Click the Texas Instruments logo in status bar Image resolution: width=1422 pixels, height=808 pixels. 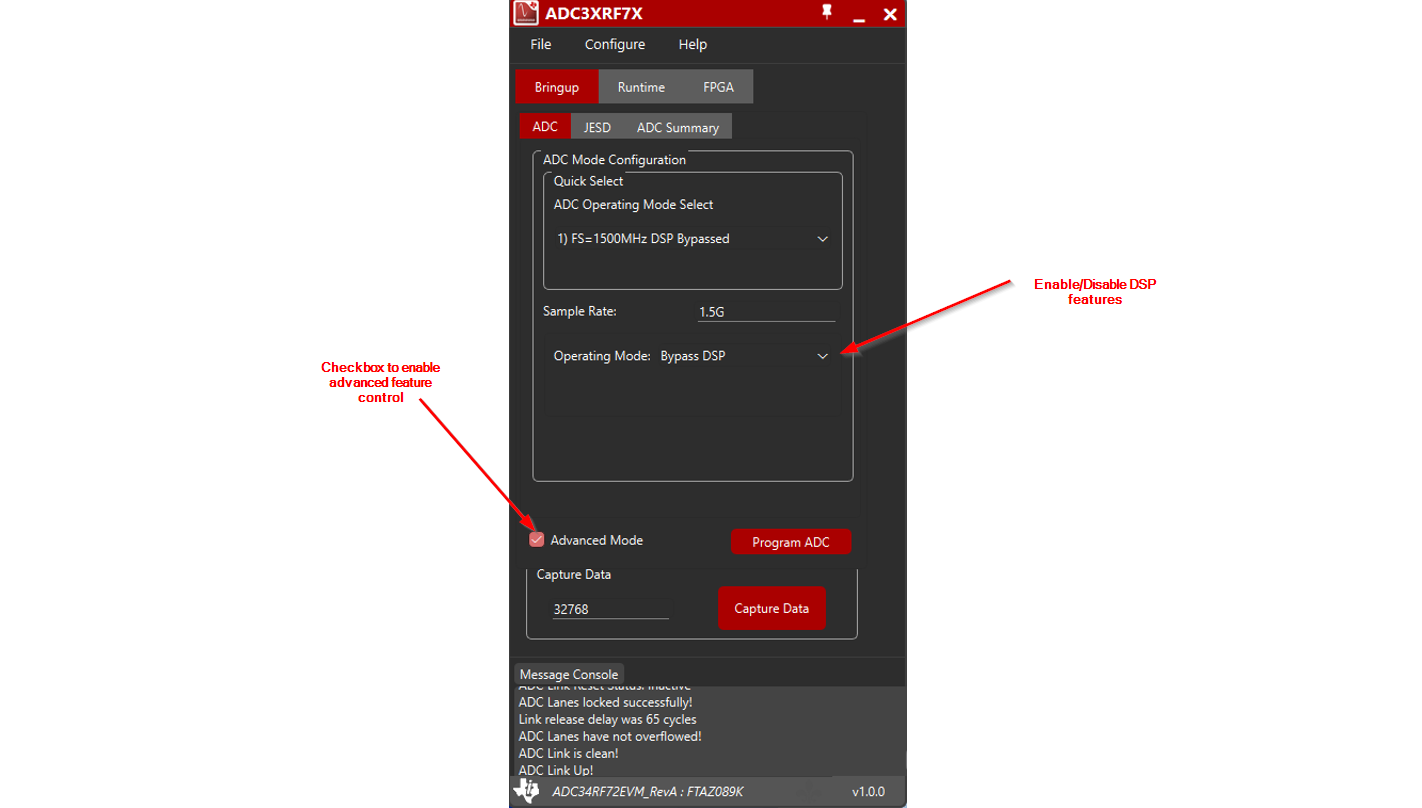(x=526, y=791)
